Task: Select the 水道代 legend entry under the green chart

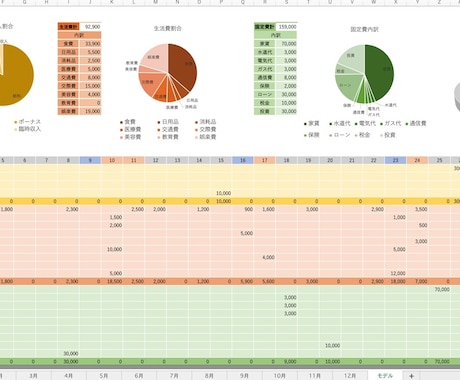Action: click(x=340, y=123)
